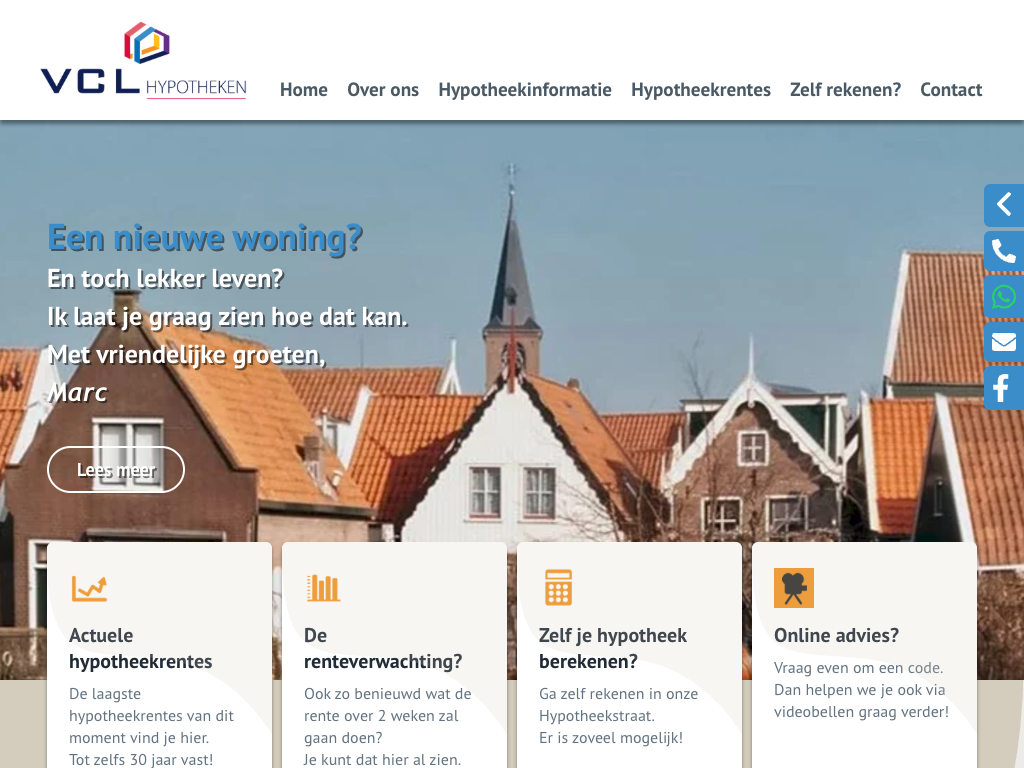Click the signature text 'Marc'
Viewport: 1024px width, 768px height.
[x=77, y=392]
